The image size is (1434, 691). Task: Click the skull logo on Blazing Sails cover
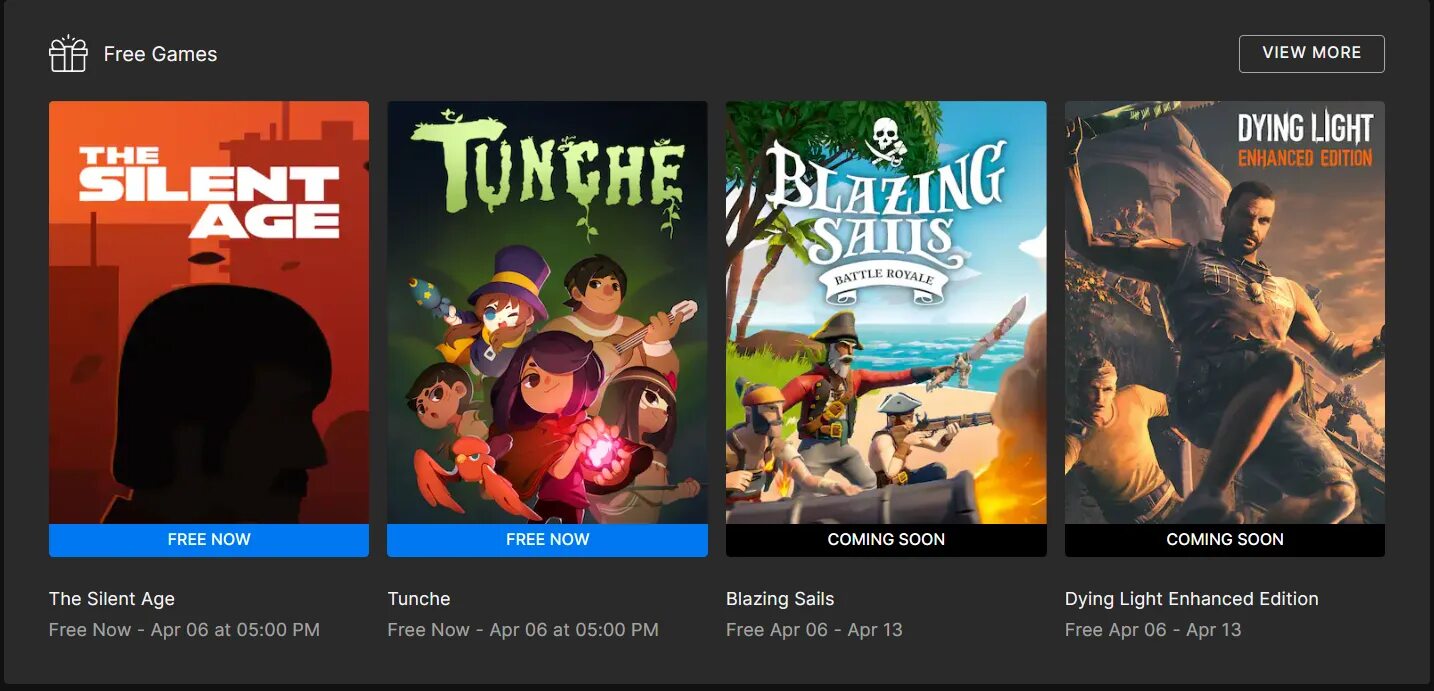[x=886, y=139]
